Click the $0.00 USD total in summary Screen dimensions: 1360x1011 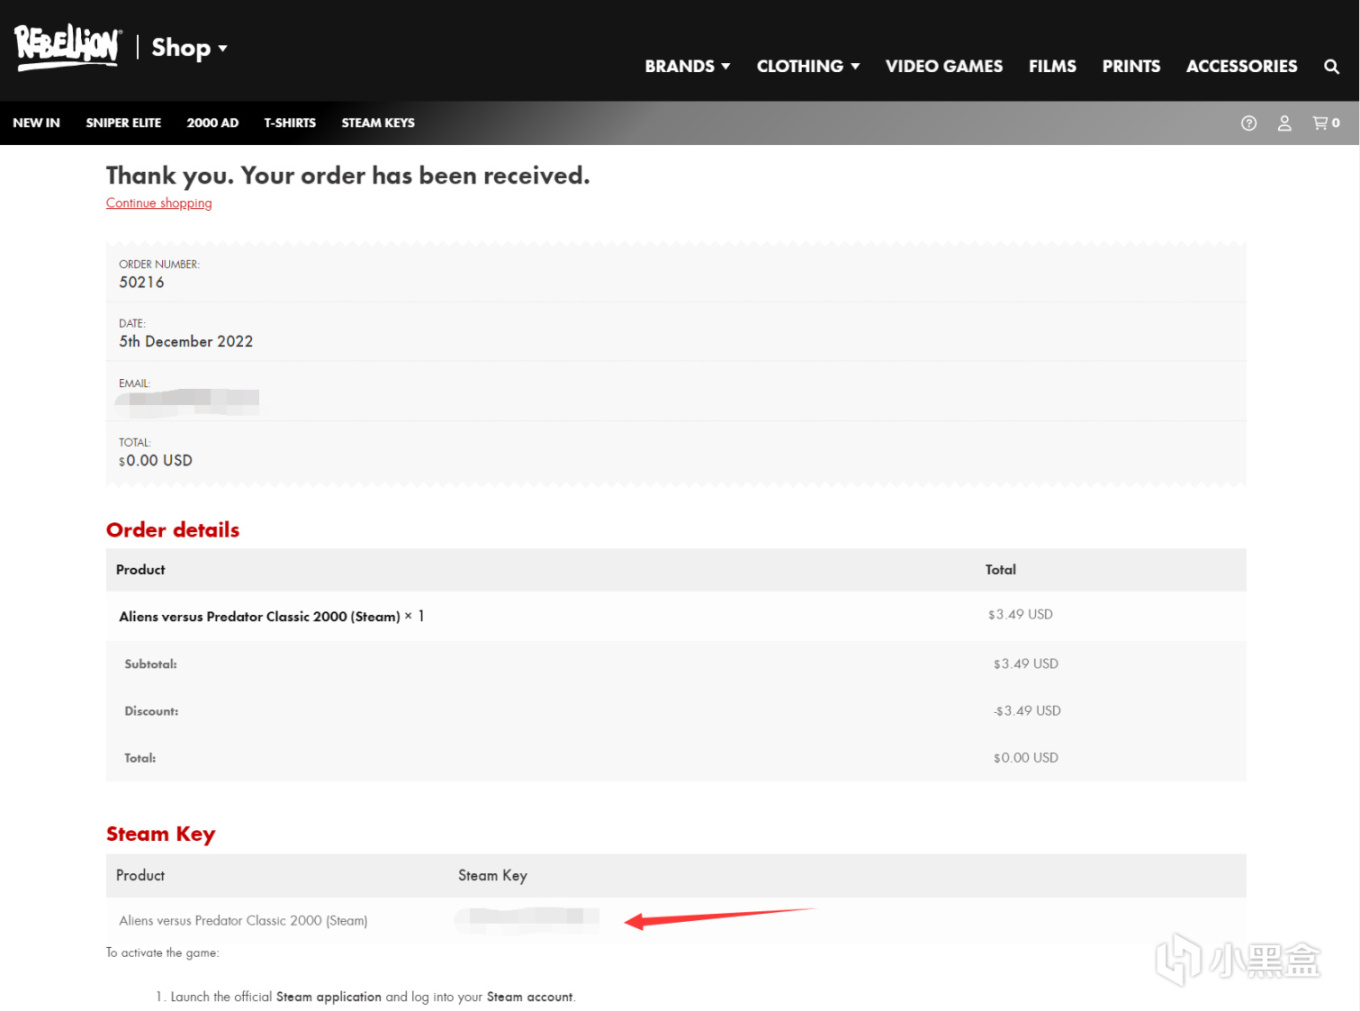tap(155, 460)
